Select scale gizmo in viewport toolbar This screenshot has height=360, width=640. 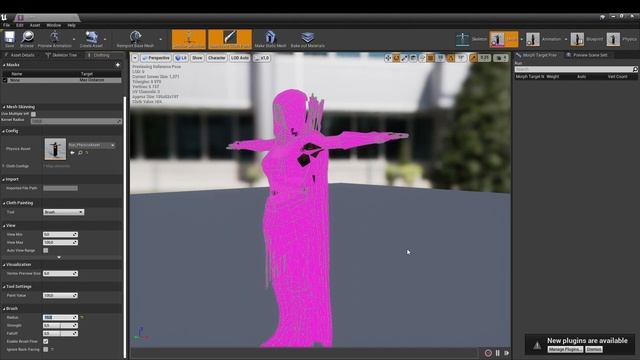[404, 58]
